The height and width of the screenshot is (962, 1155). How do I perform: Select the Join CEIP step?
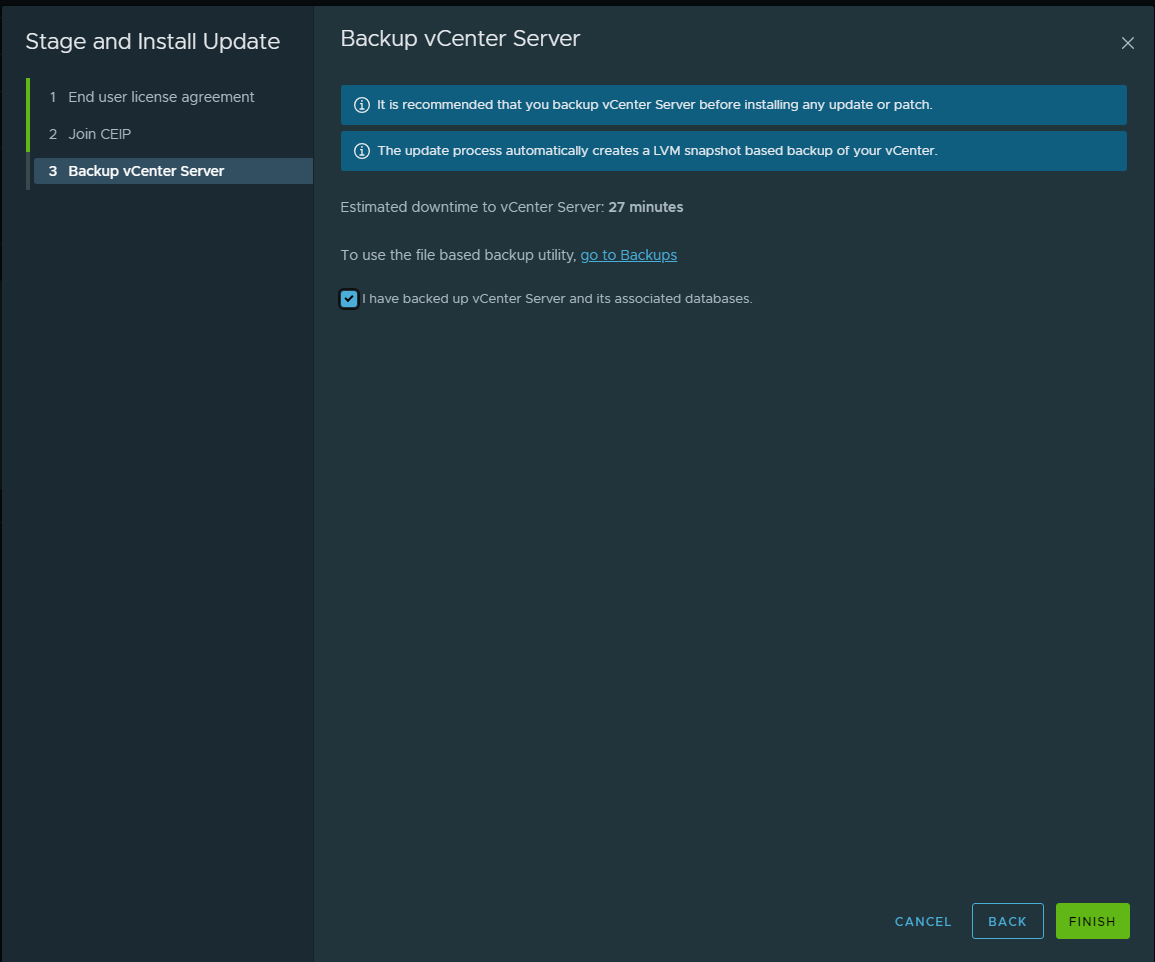click(x=99, y=134)
